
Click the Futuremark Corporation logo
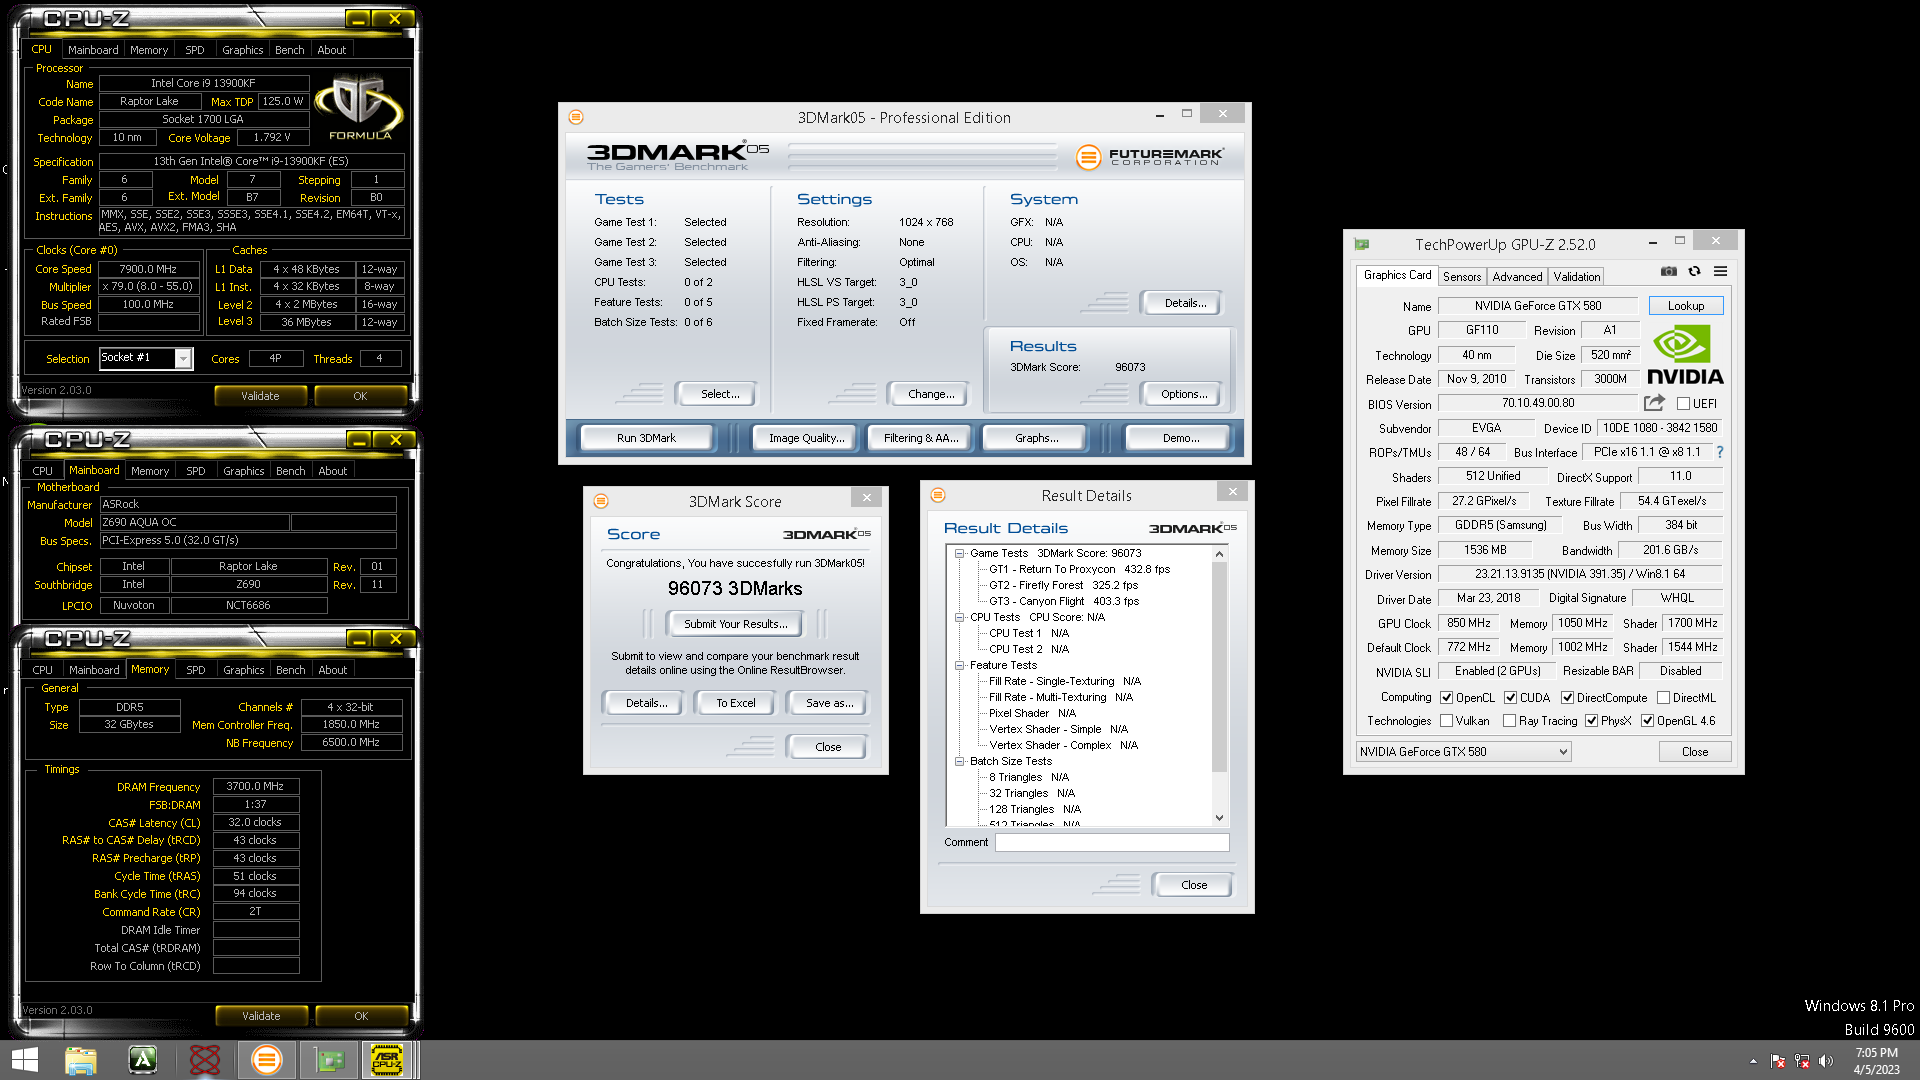coord(1150,157)
